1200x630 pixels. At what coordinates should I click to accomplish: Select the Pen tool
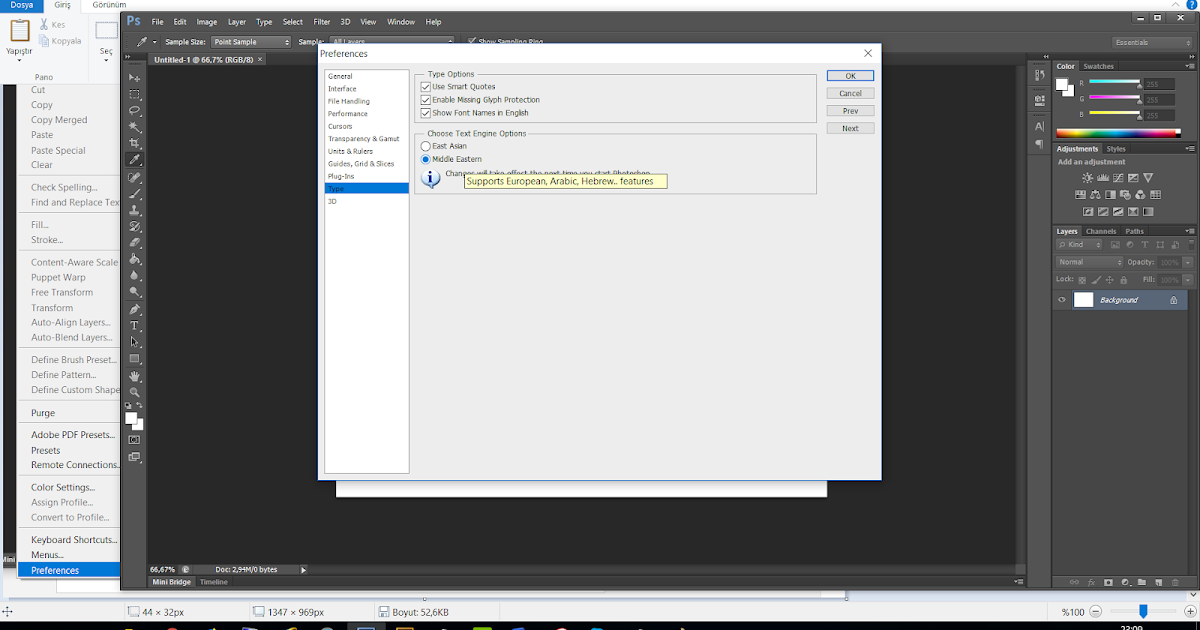coord(134,309)
